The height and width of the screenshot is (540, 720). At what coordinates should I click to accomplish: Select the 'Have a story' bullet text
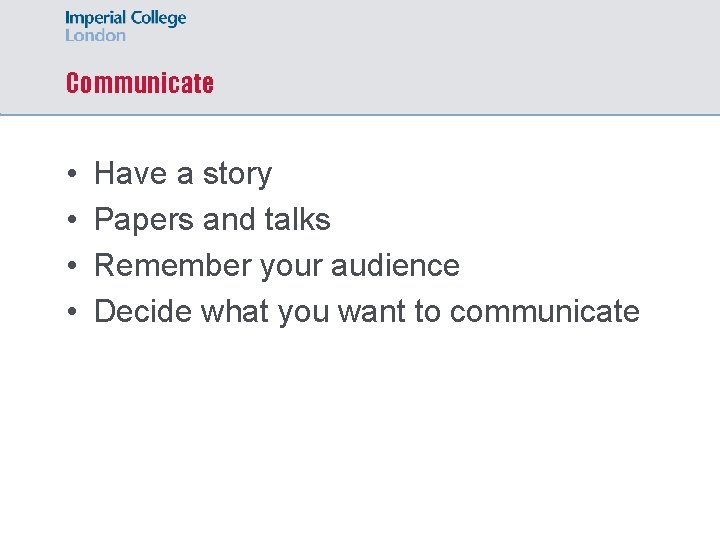click(x=182, y=174)
